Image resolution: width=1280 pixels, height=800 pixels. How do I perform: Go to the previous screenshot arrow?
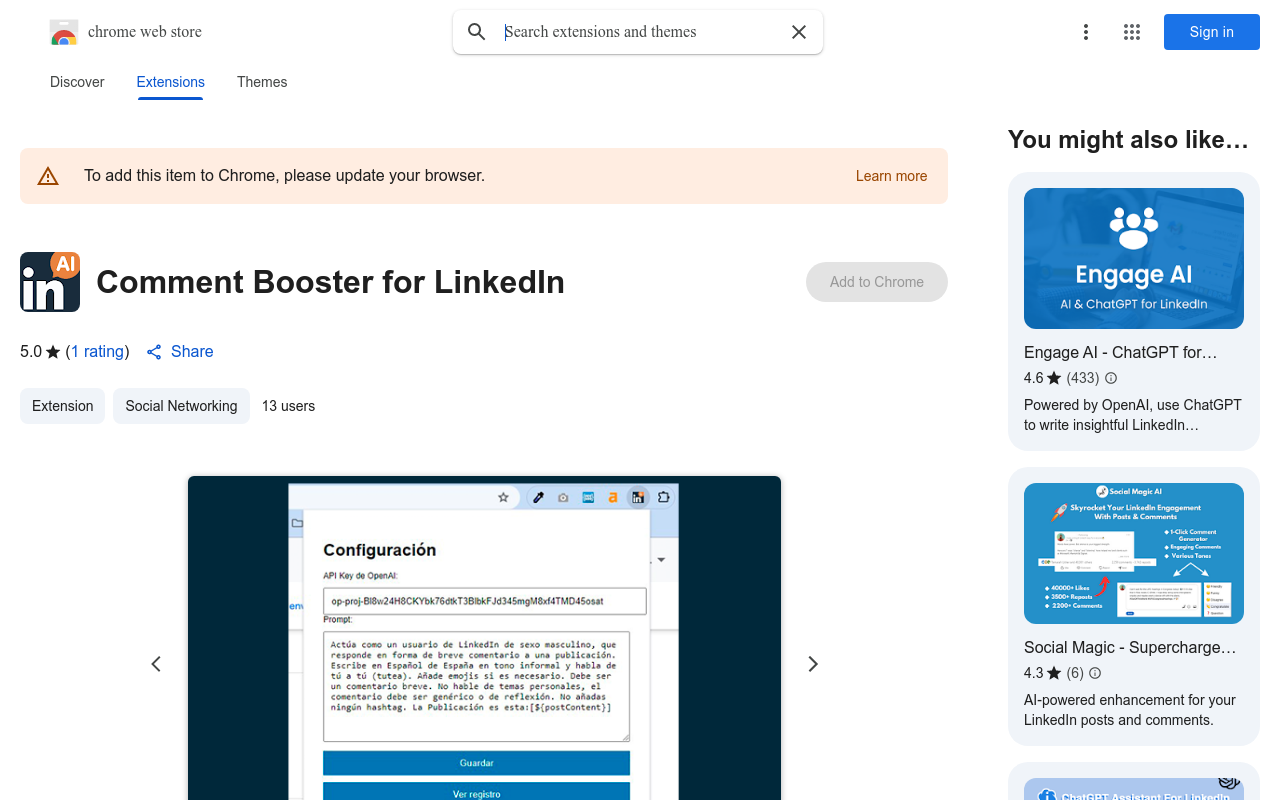(x=156, y=664)
